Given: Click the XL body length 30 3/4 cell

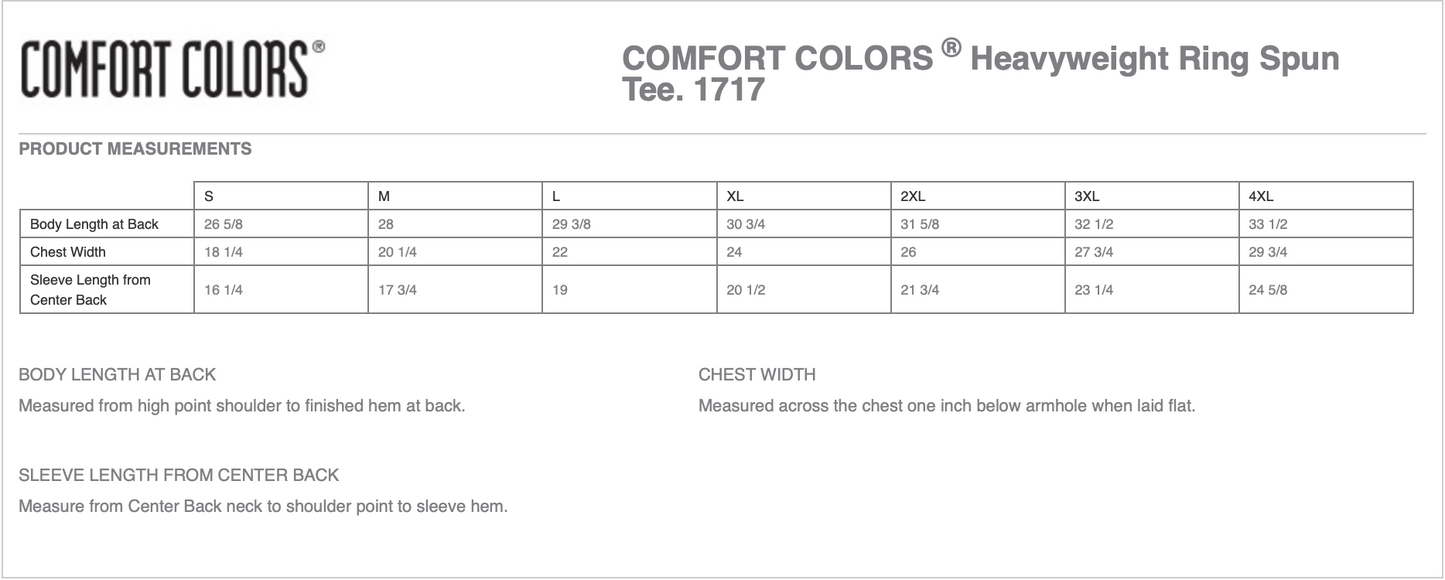Looking at the screenshot, I should (x=746, y=224).
